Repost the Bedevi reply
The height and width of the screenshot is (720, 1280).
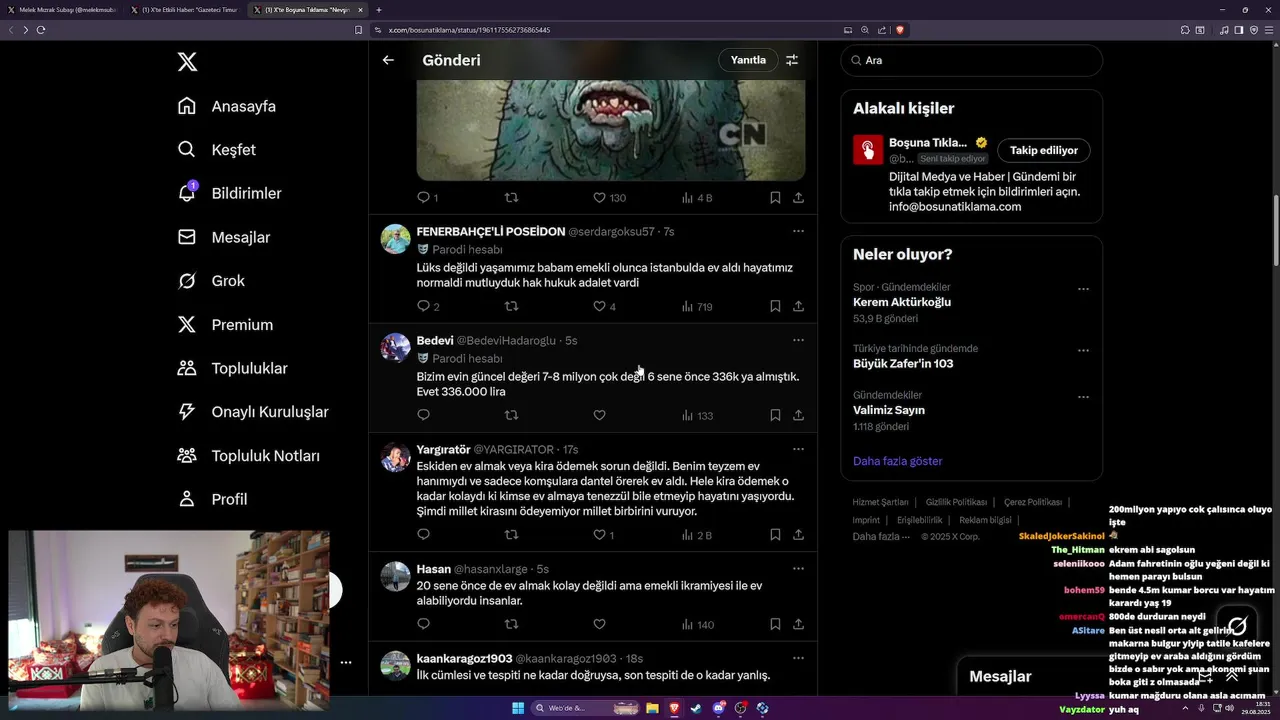pyautogui.click(x=511, y=415)
